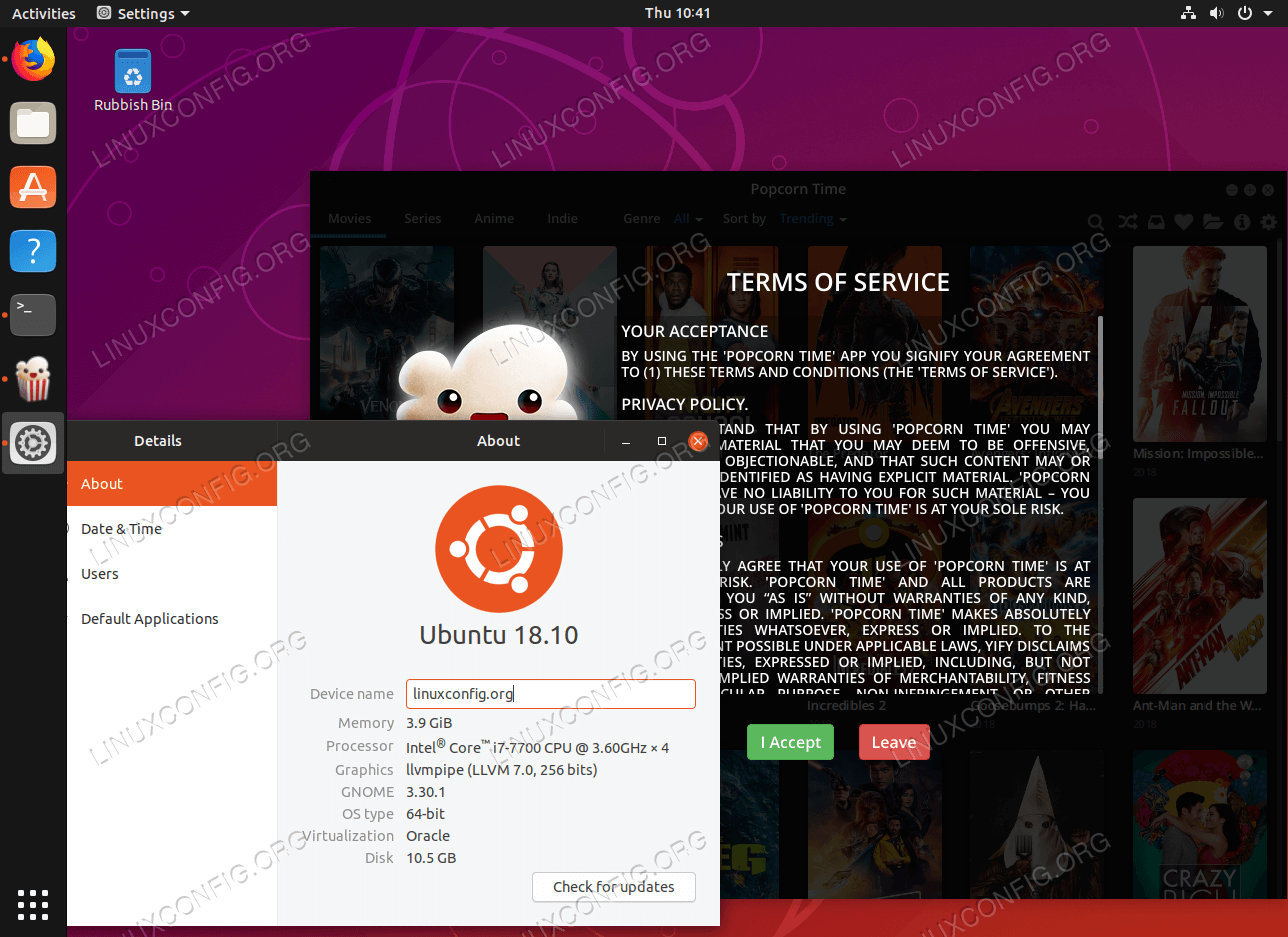Open favorites heart icon in Popcorn Time
The height and width of the screenshot is (937, 1288).
coord(1184,222)
